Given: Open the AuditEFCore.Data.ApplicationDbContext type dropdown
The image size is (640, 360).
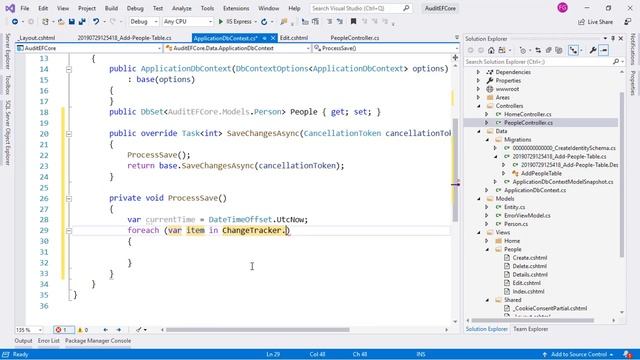Looking at the screenshot, I should [x=238, y=48].
